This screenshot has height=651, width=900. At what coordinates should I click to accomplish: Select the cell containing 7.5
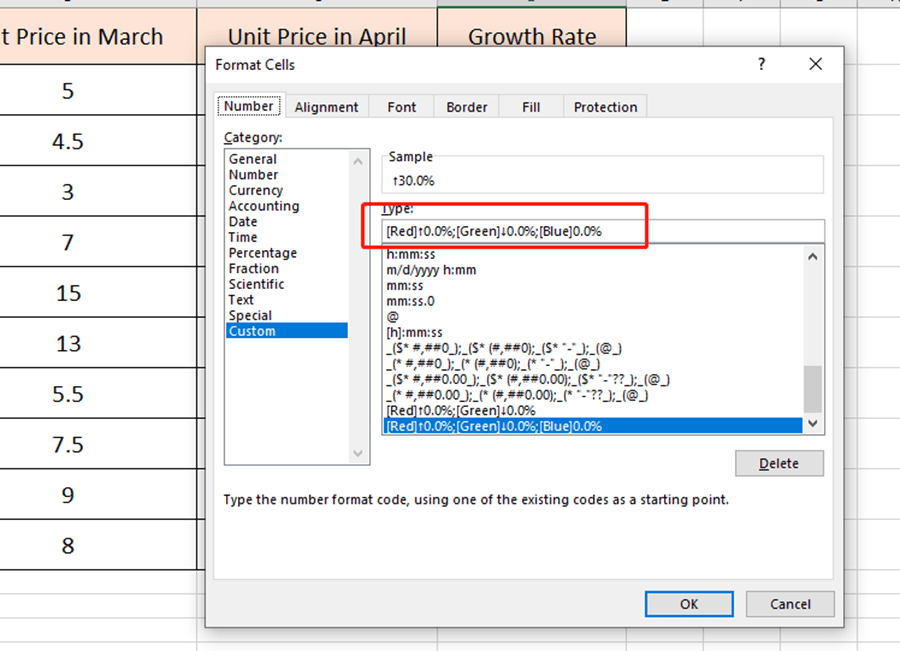pyautogui.click(x=98, y=444)
